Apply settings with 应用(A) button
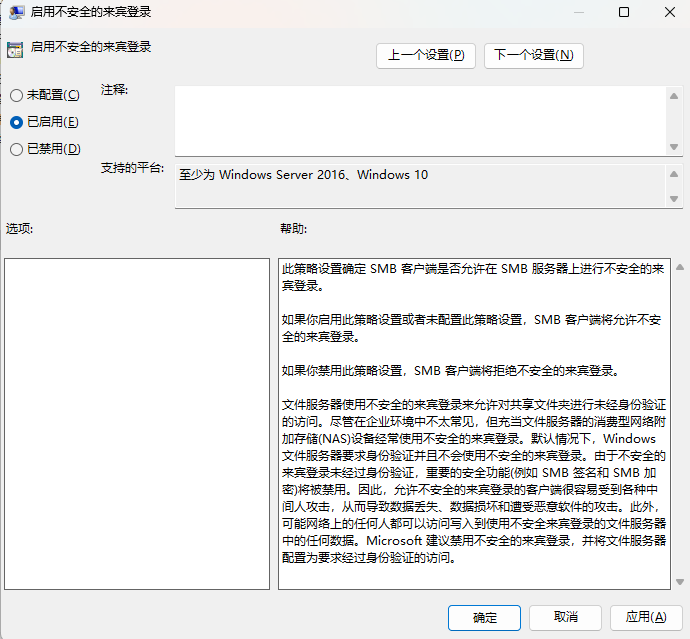This screenshot has height=639, width=690. click(x=646, y=617)
